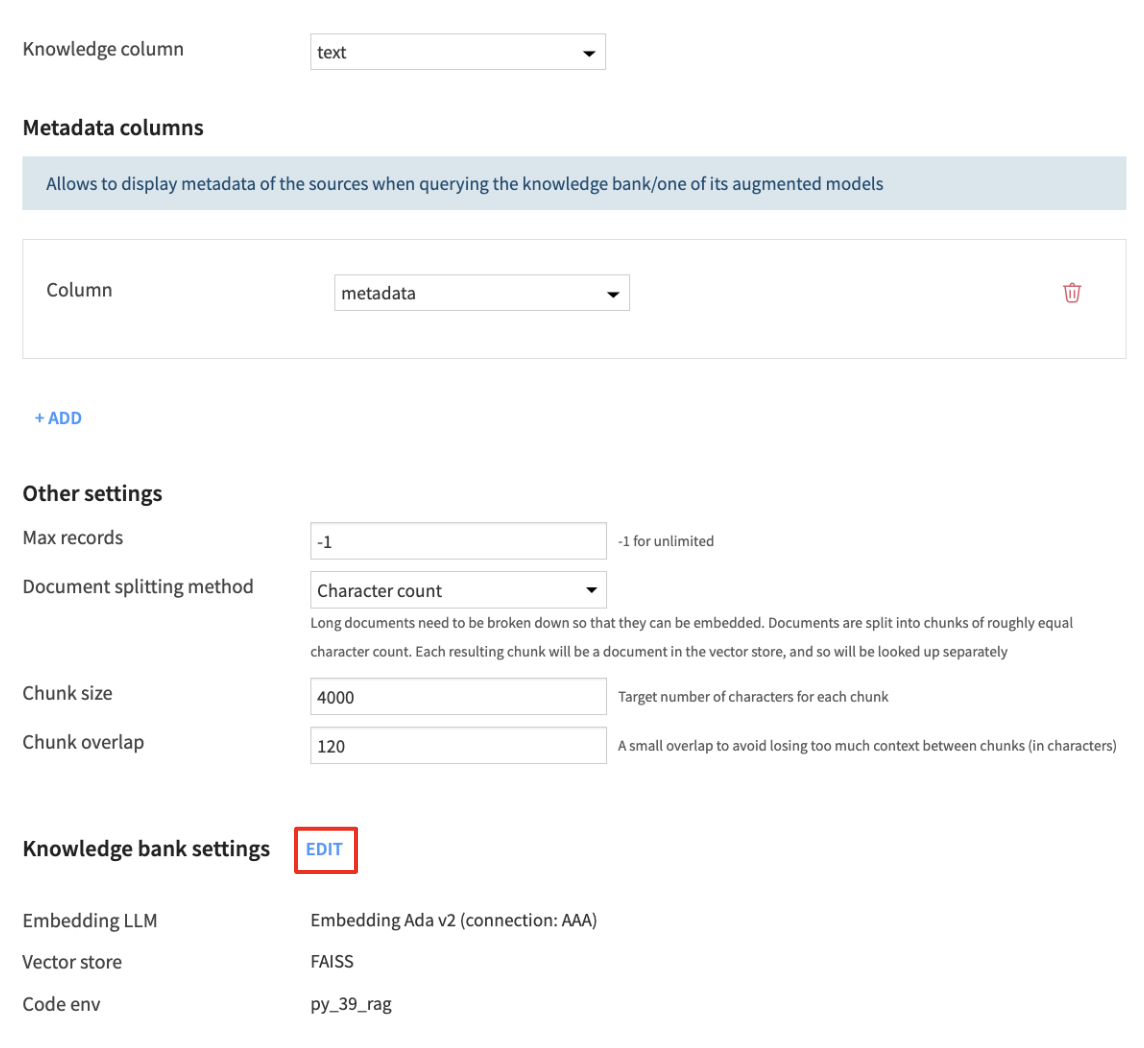Click the chunk size target characters hint

click(754, 697)
